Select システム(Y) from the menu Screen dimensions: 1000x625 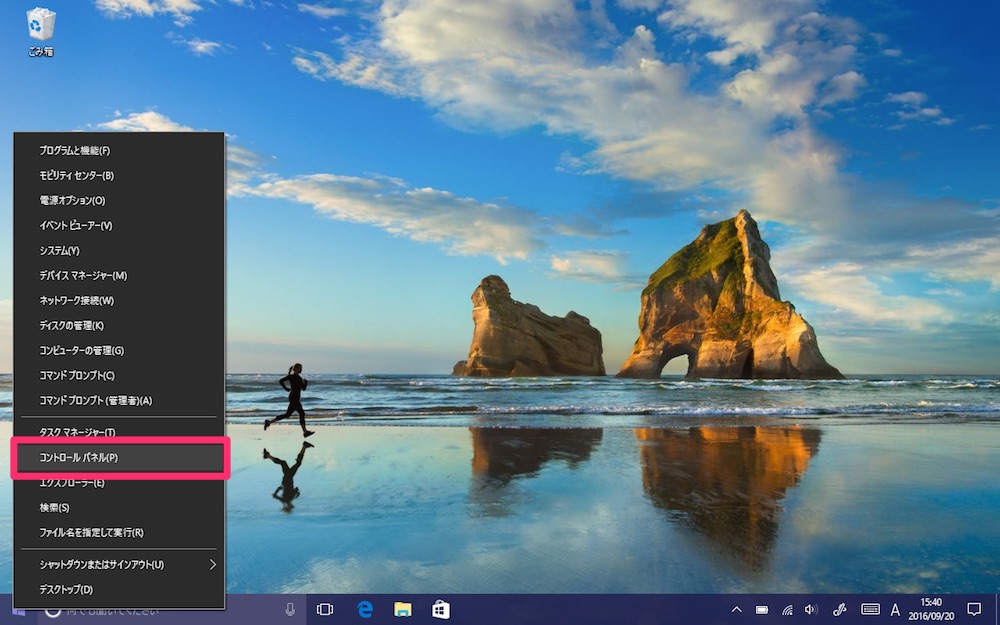click(119, 251)
